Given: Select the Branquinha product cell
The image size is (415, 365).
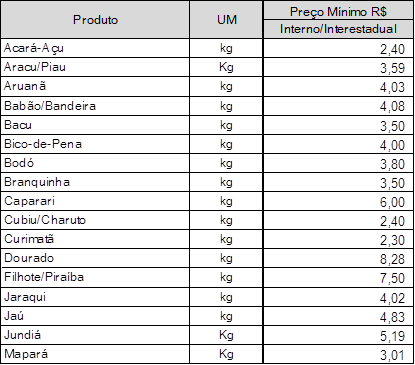Looking at the screenshot, I should [x=95, y=182].
